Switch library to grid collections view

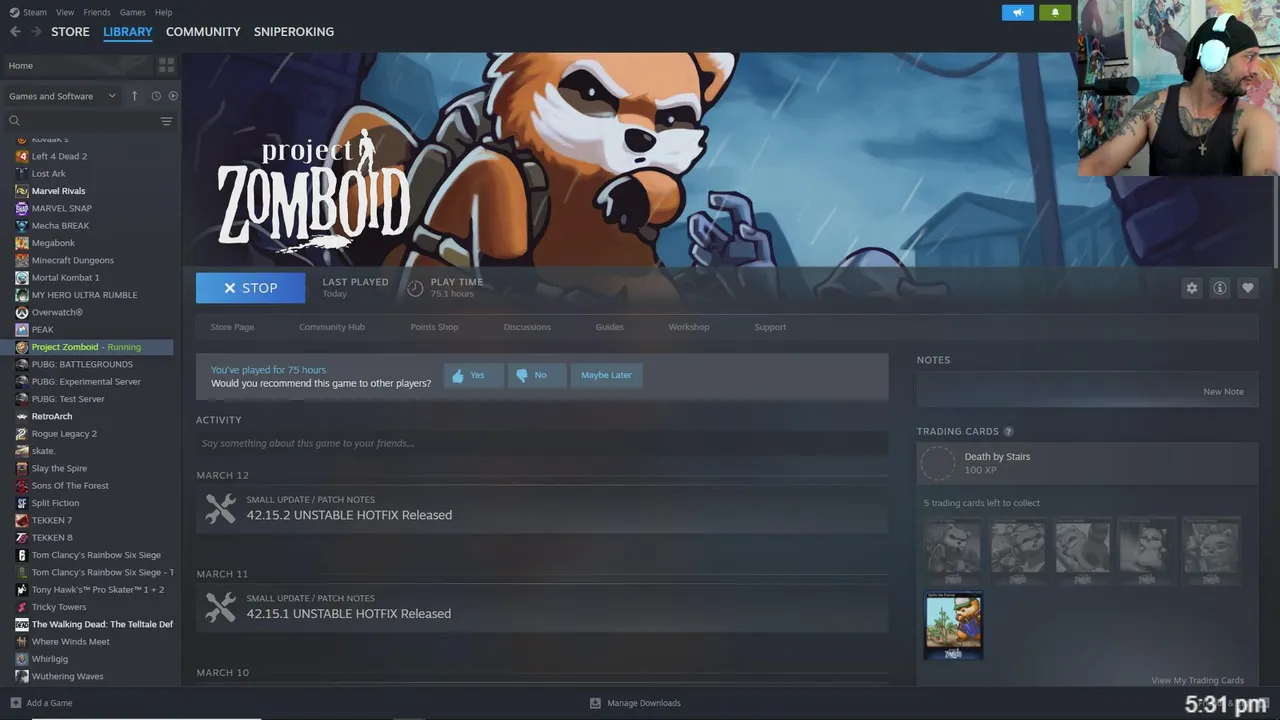click(x=166, y=65)
